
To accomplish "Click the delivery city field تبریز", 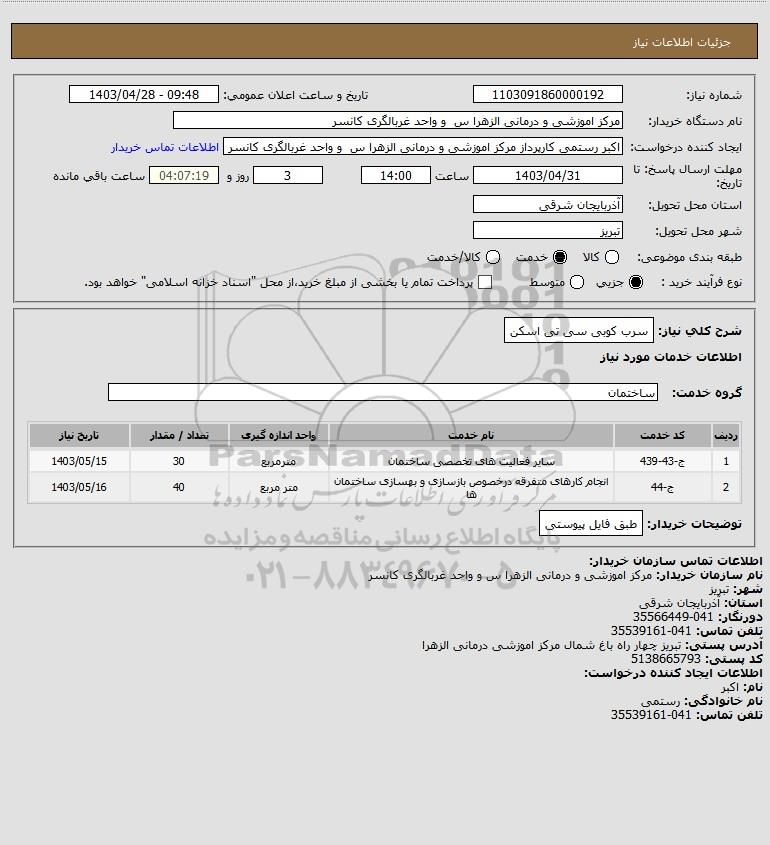I will (x=547, y=231).
